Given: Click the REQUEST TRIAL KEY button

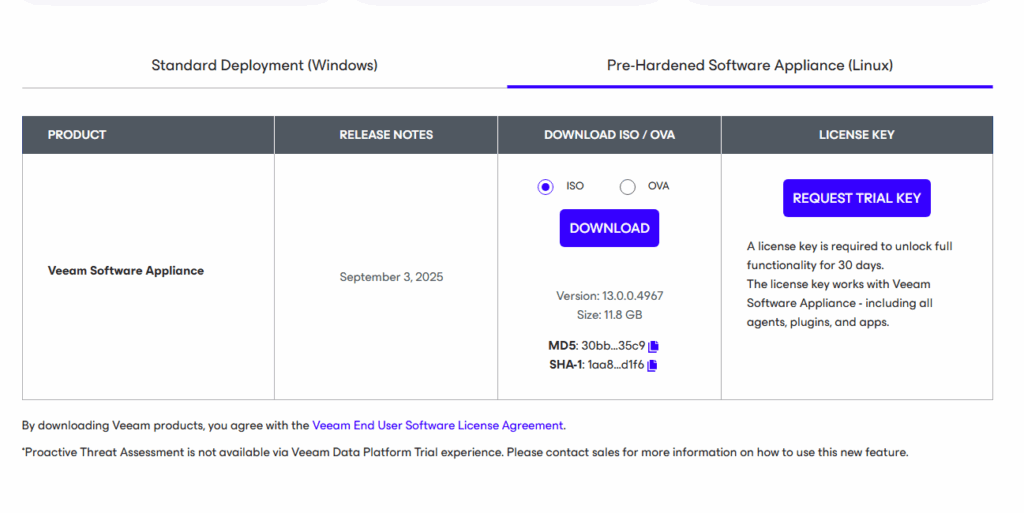Looking at the screenshot, I should [x=856, y=198].
